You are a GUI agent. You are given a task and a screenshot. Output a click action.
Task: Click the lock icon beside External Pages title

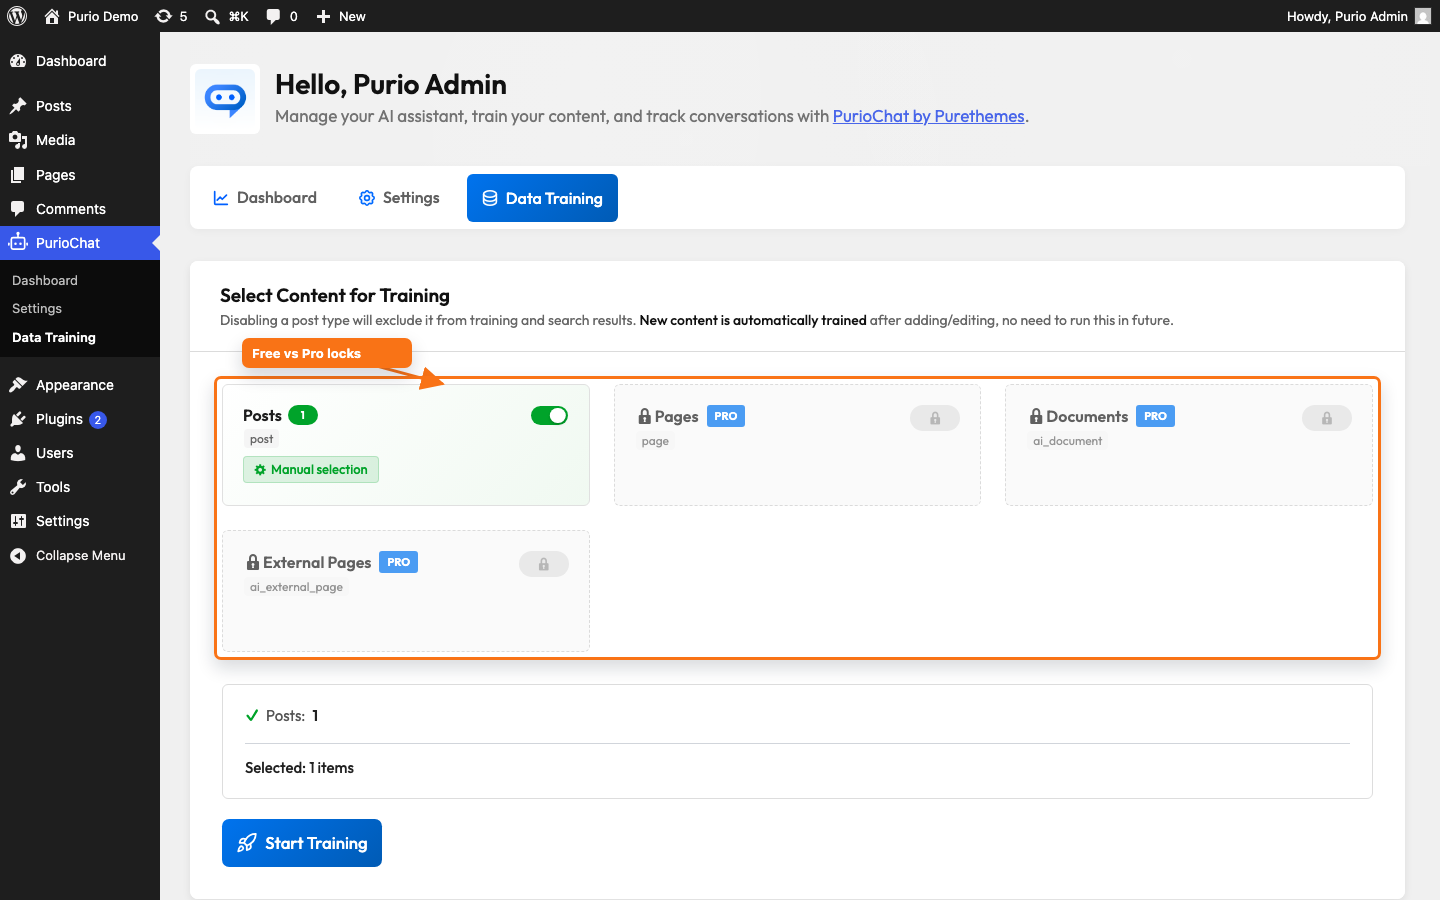253,562
